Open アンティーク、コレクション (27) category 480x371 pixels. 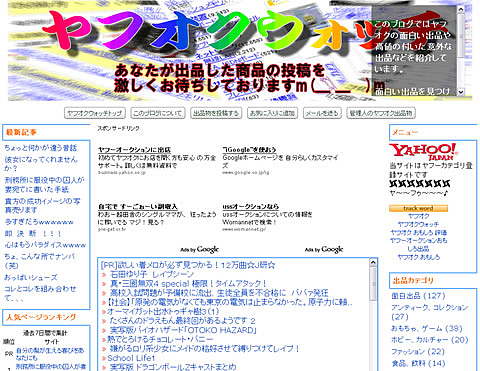tap(430, 312)
